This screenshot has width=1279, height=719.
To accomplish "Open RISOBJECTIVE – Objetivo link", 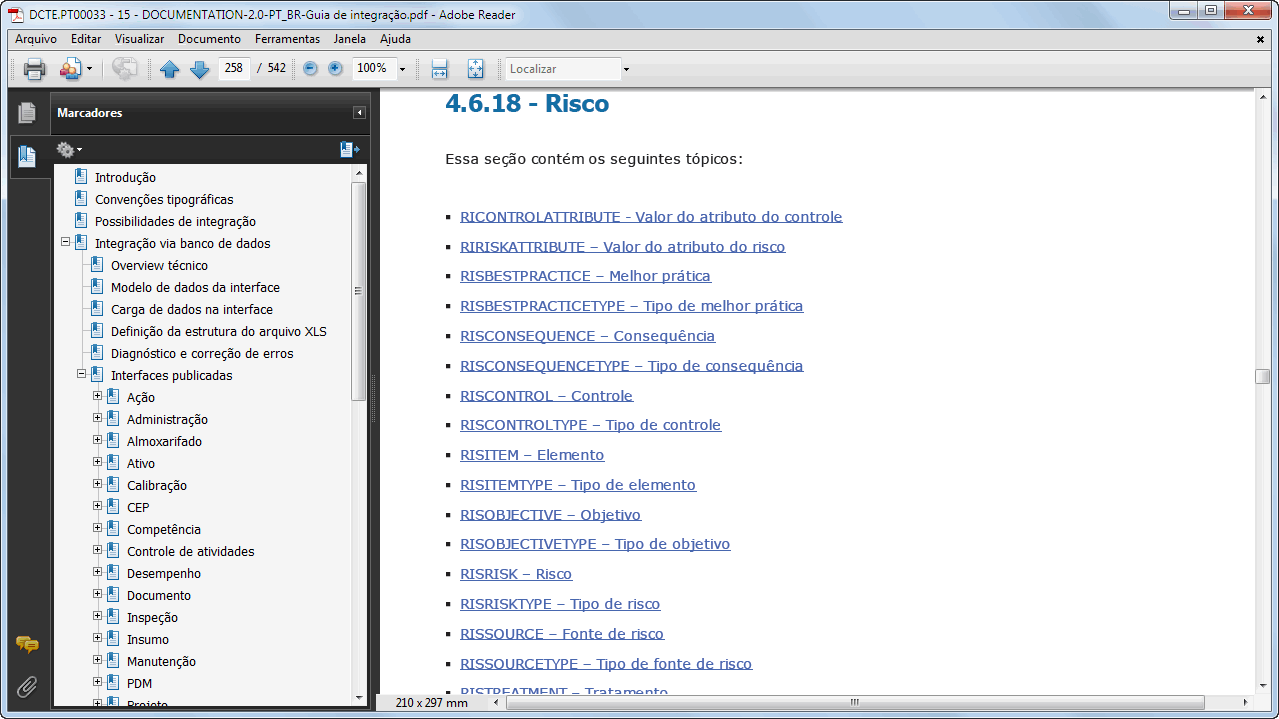I will [550, 515].
